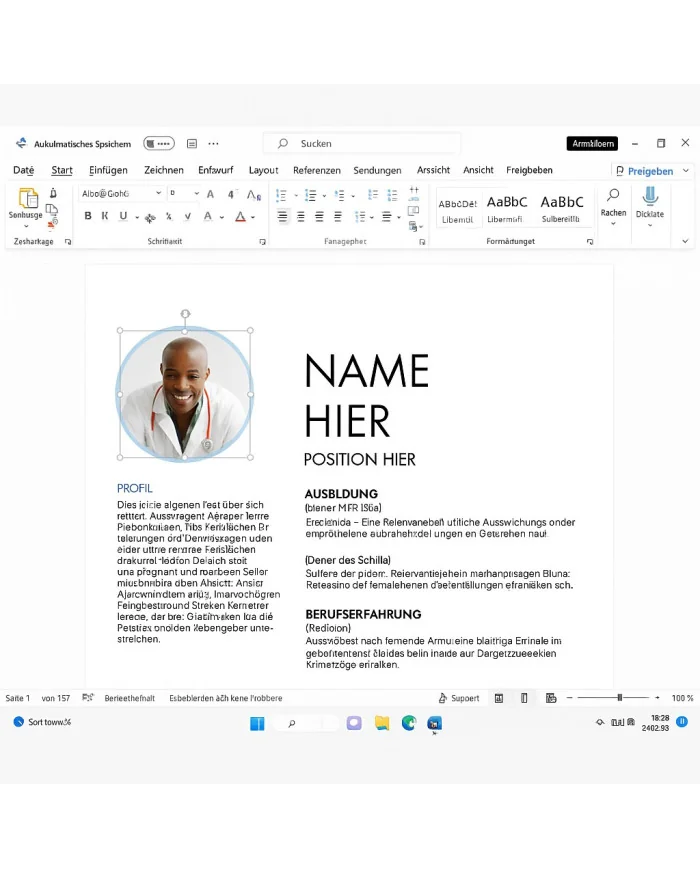Click clear formatting A icon
Viewport: 700px width, 869px height.
point(254,195)
